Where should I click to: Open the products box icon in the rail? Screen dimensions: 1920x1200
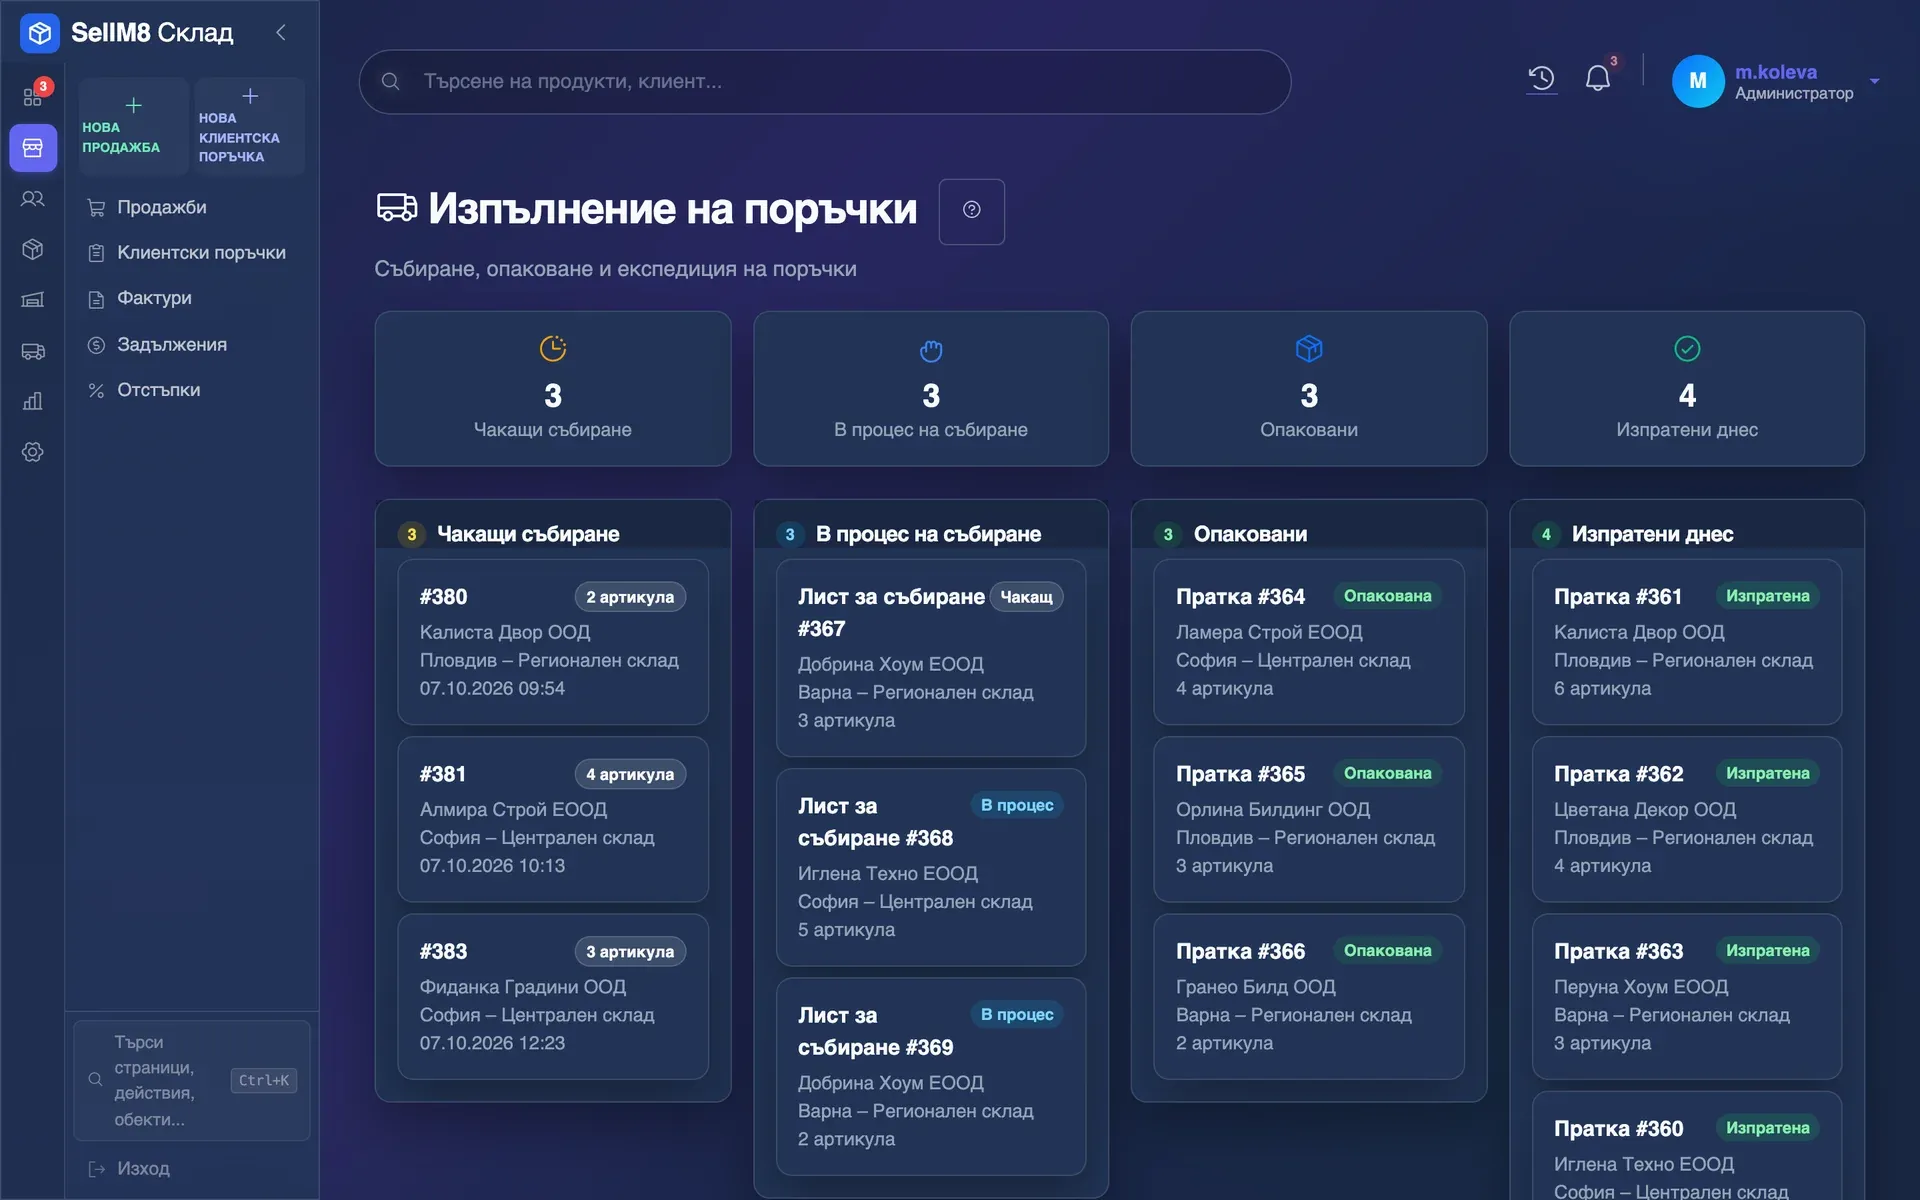click(33, 249)
